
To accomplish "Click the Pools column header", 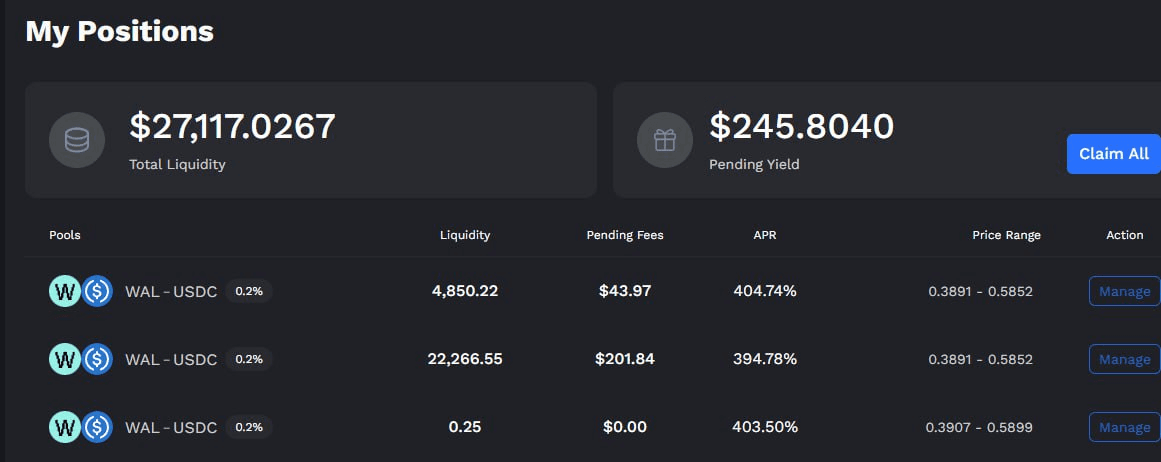I will tap(65, 235).
